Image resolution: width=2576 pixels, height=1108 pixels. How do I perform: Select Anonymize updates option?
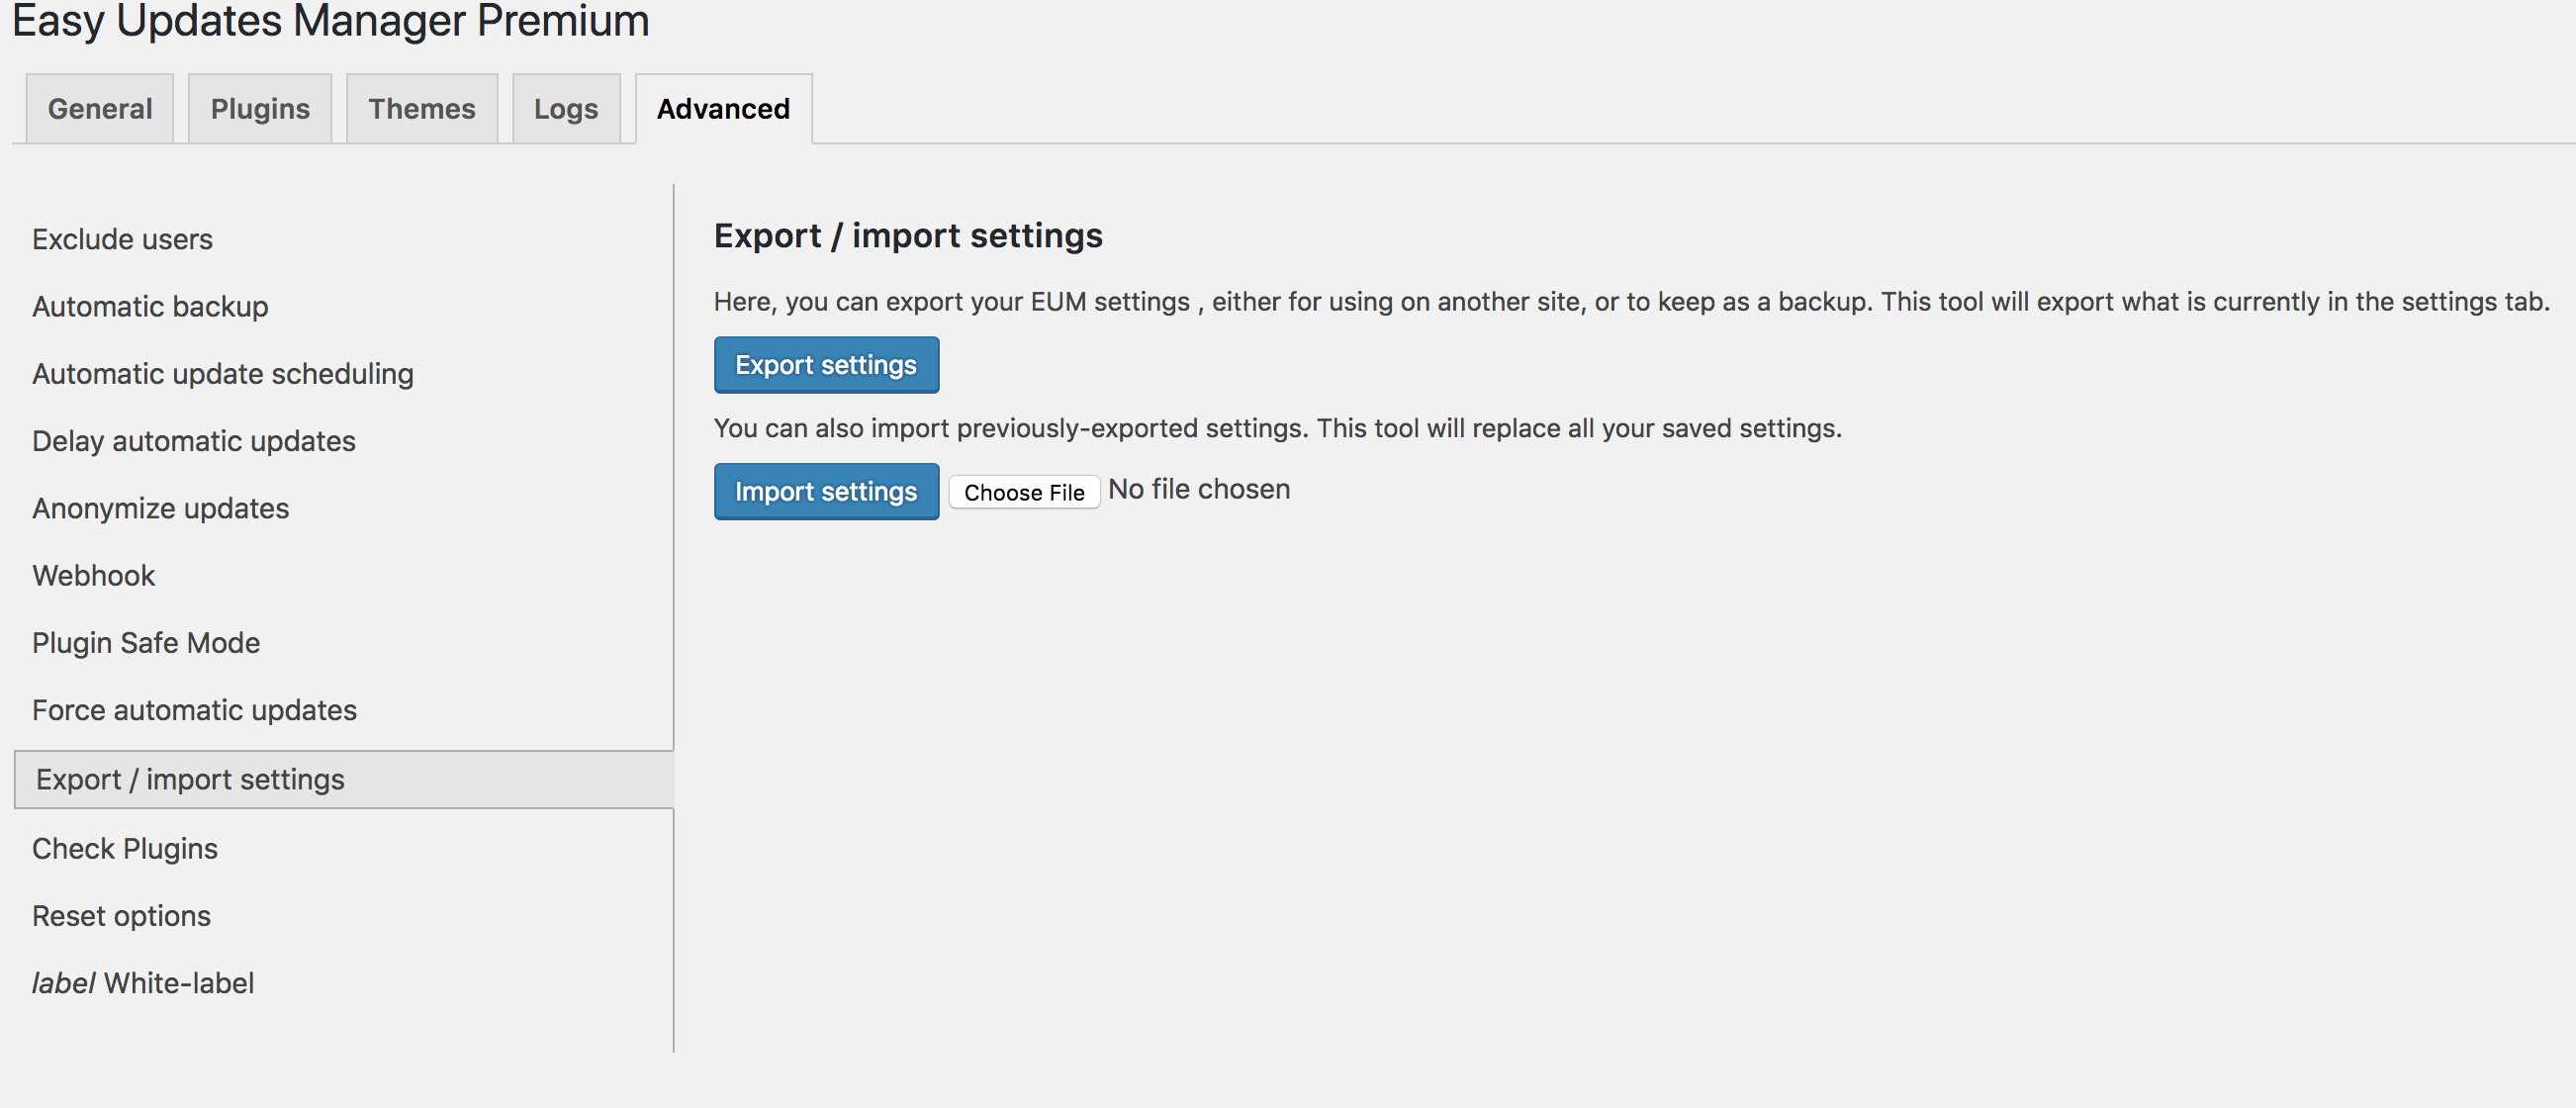coord(161,509)
